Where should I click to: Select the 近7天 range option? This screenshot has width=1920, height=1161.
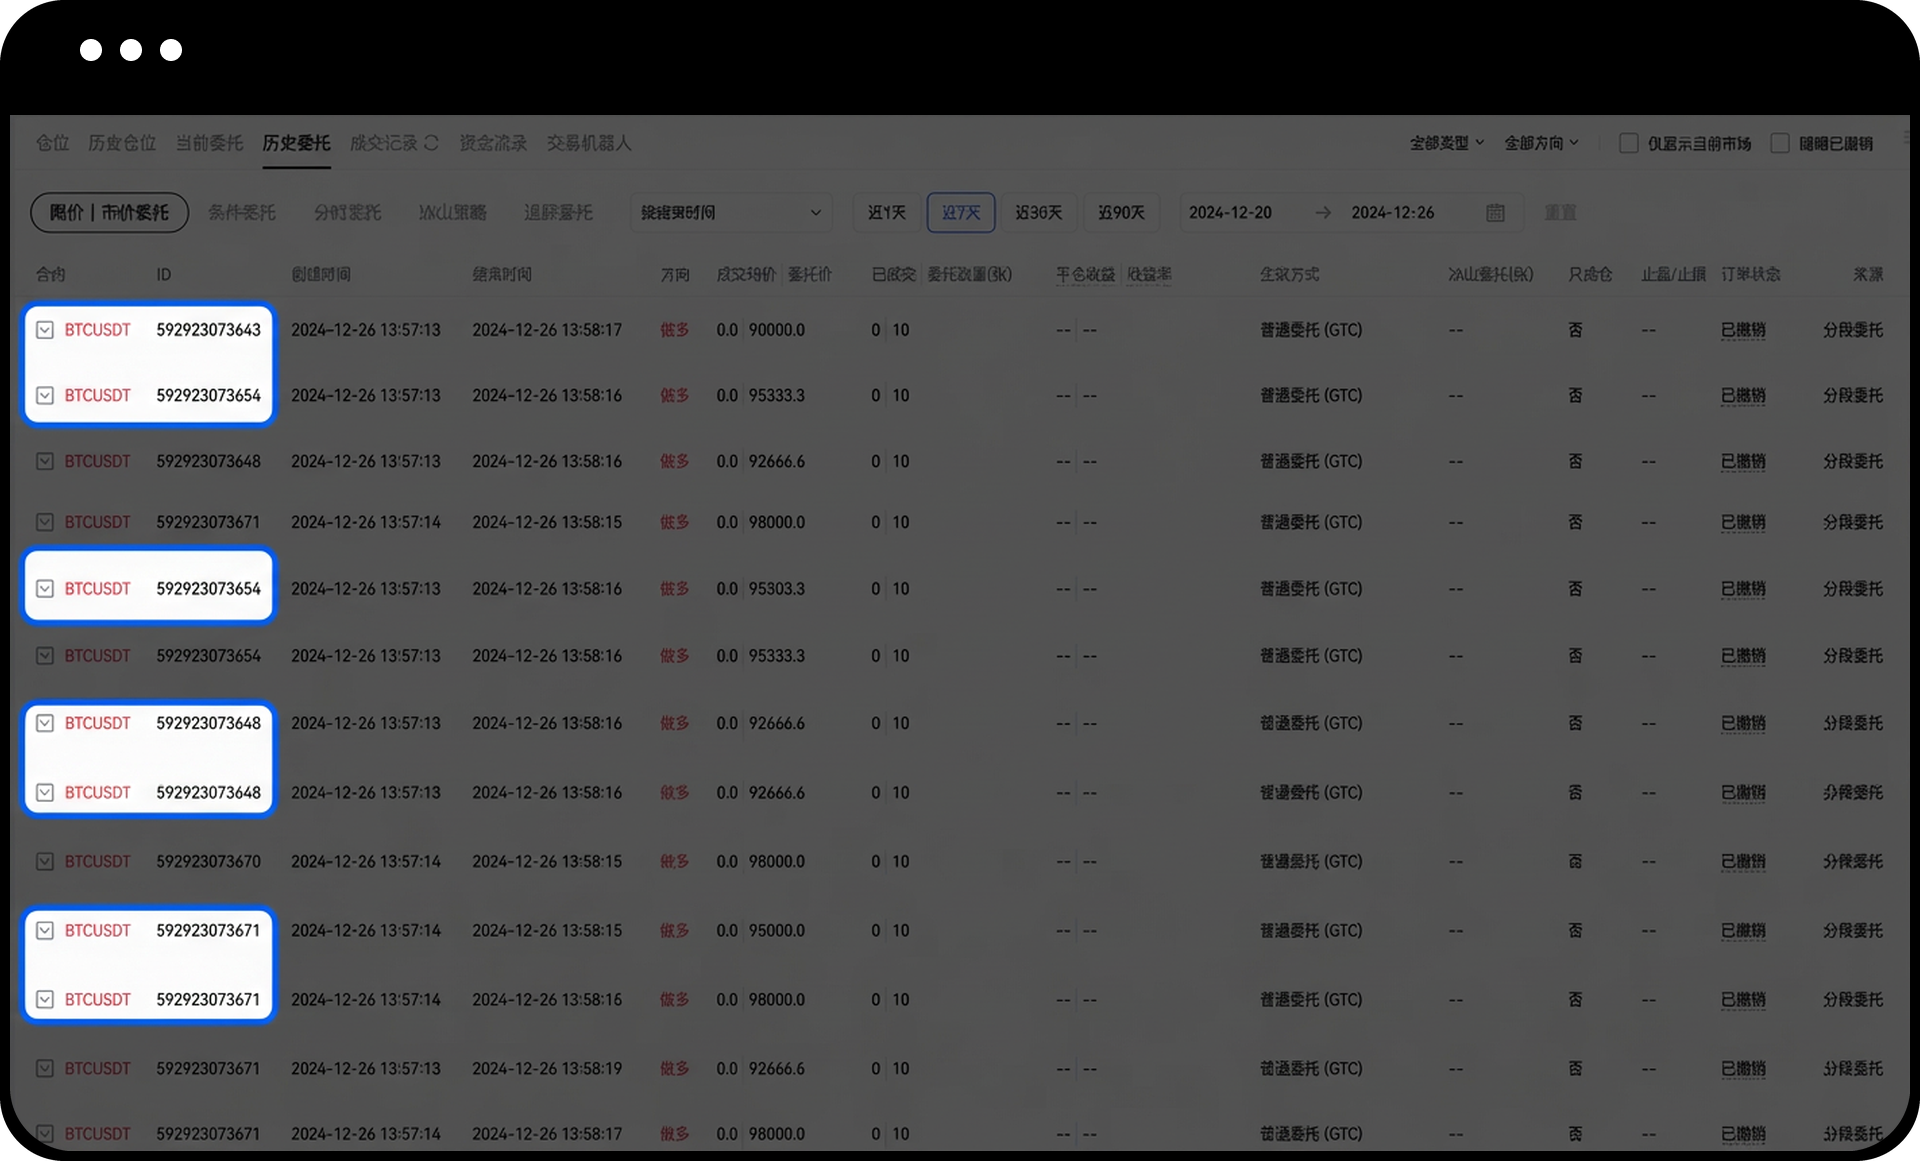(960, 213)
